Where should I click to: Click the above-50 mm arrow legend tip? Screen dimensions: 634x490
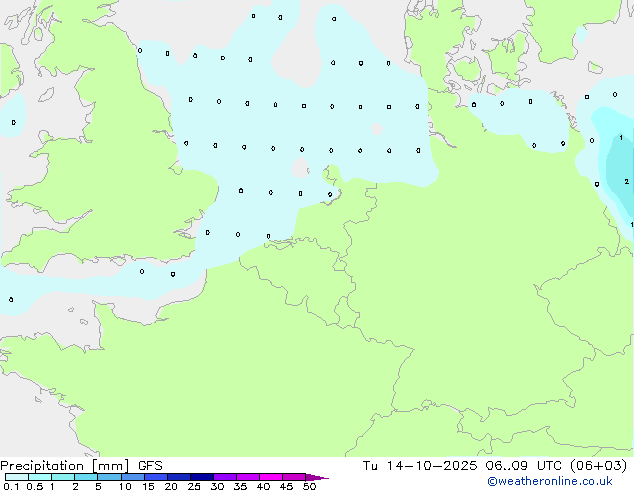(x=317, y=477)
